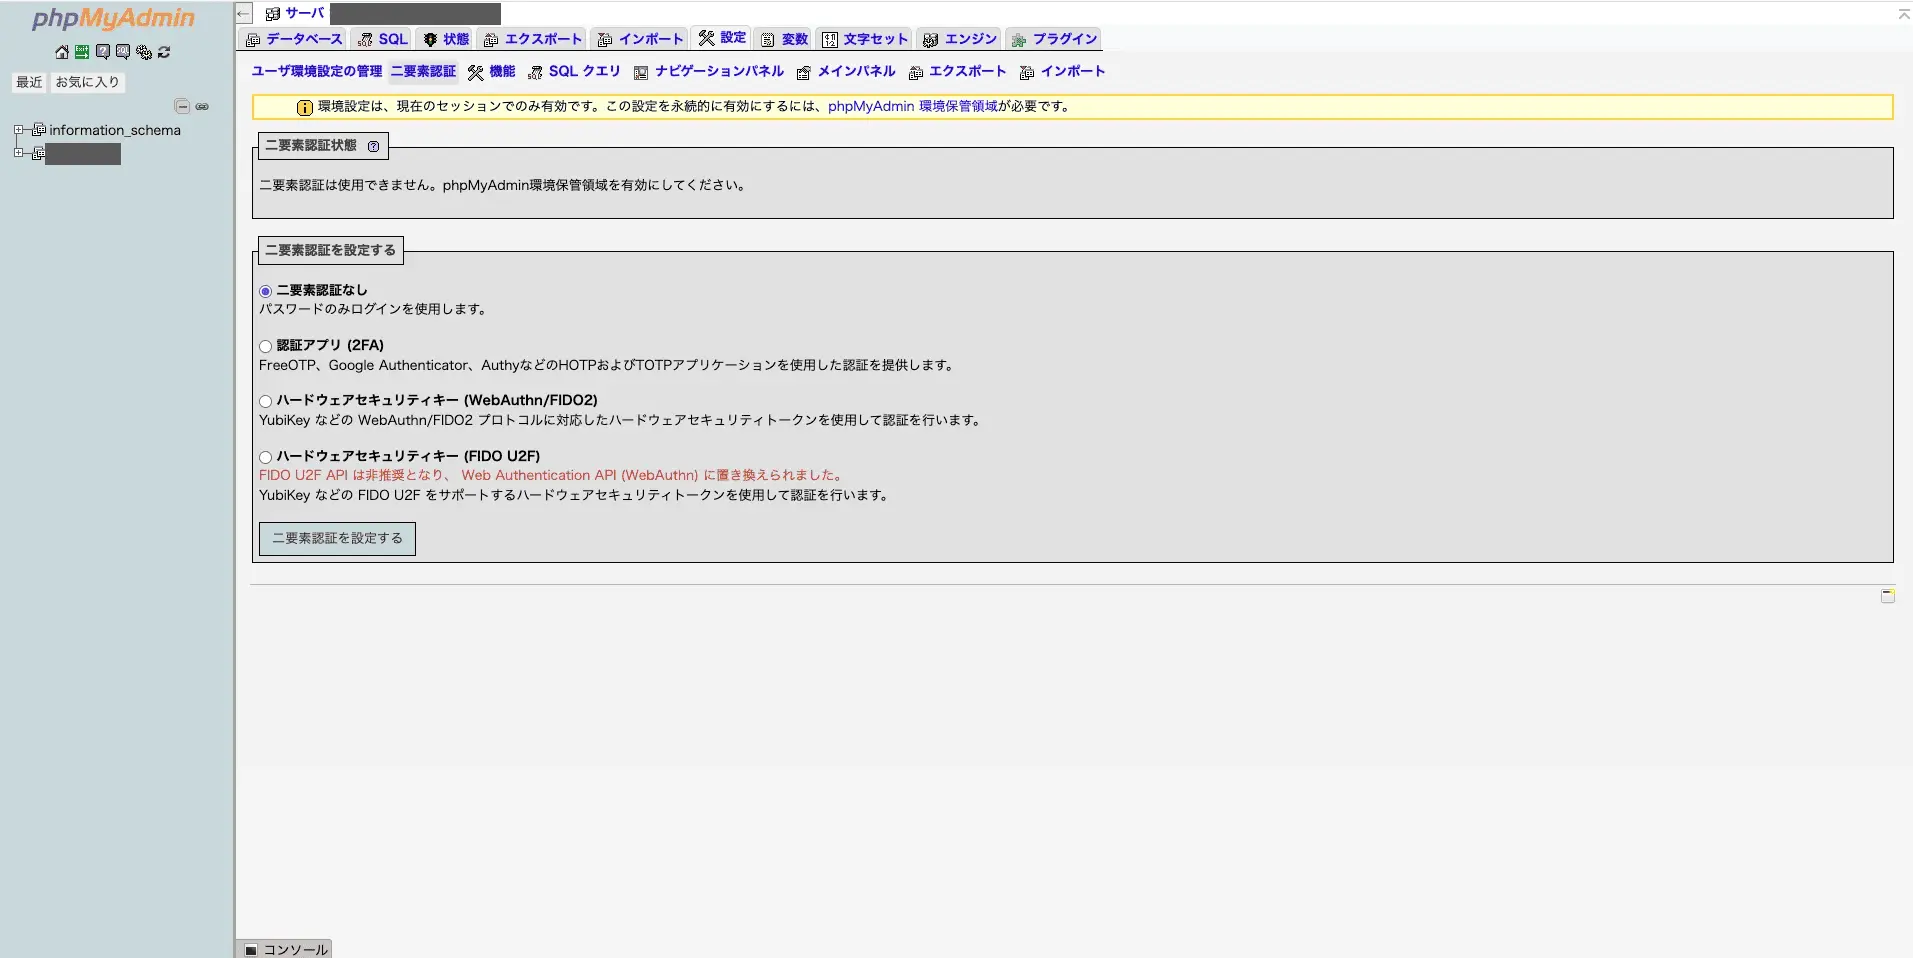This screenshot has width=1913, height=958.
Task: Expand the redacted database tree node
Action: point(18,153)
